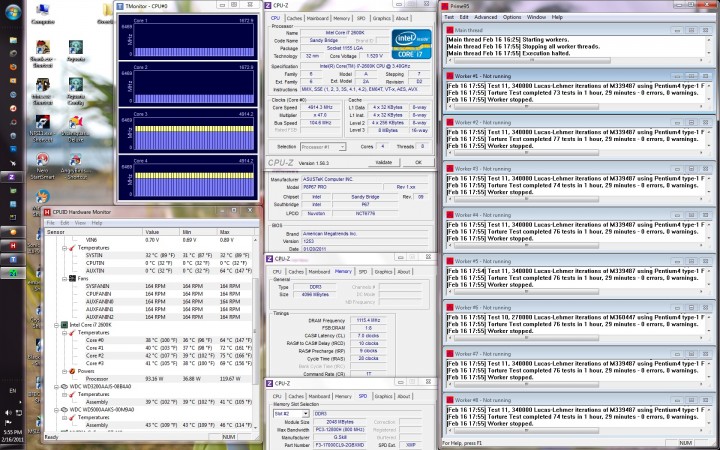Viewport: 720px width, 450px height.
Task: Collapse the WDC WD3200AAJS drive node
Action: (x=57, y=387)
